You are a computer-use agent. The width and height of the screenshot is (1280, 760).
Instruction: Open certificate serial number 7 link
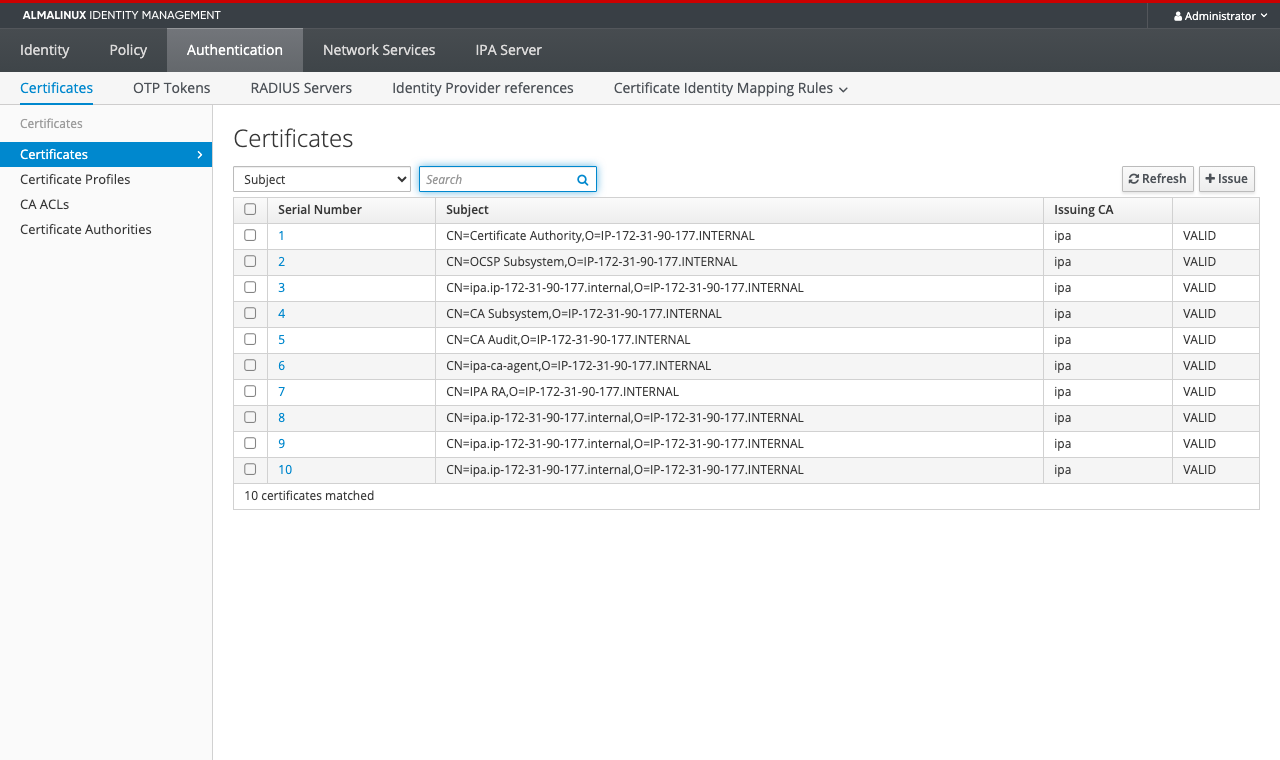click(x=282, y=391)
